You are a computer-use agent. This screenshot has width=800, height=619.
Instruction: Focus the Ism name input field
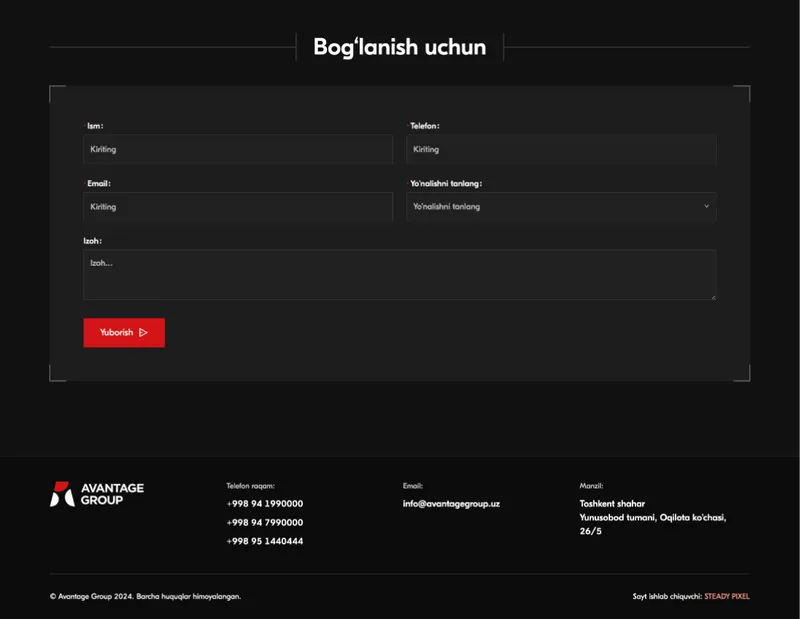point(238,149)
